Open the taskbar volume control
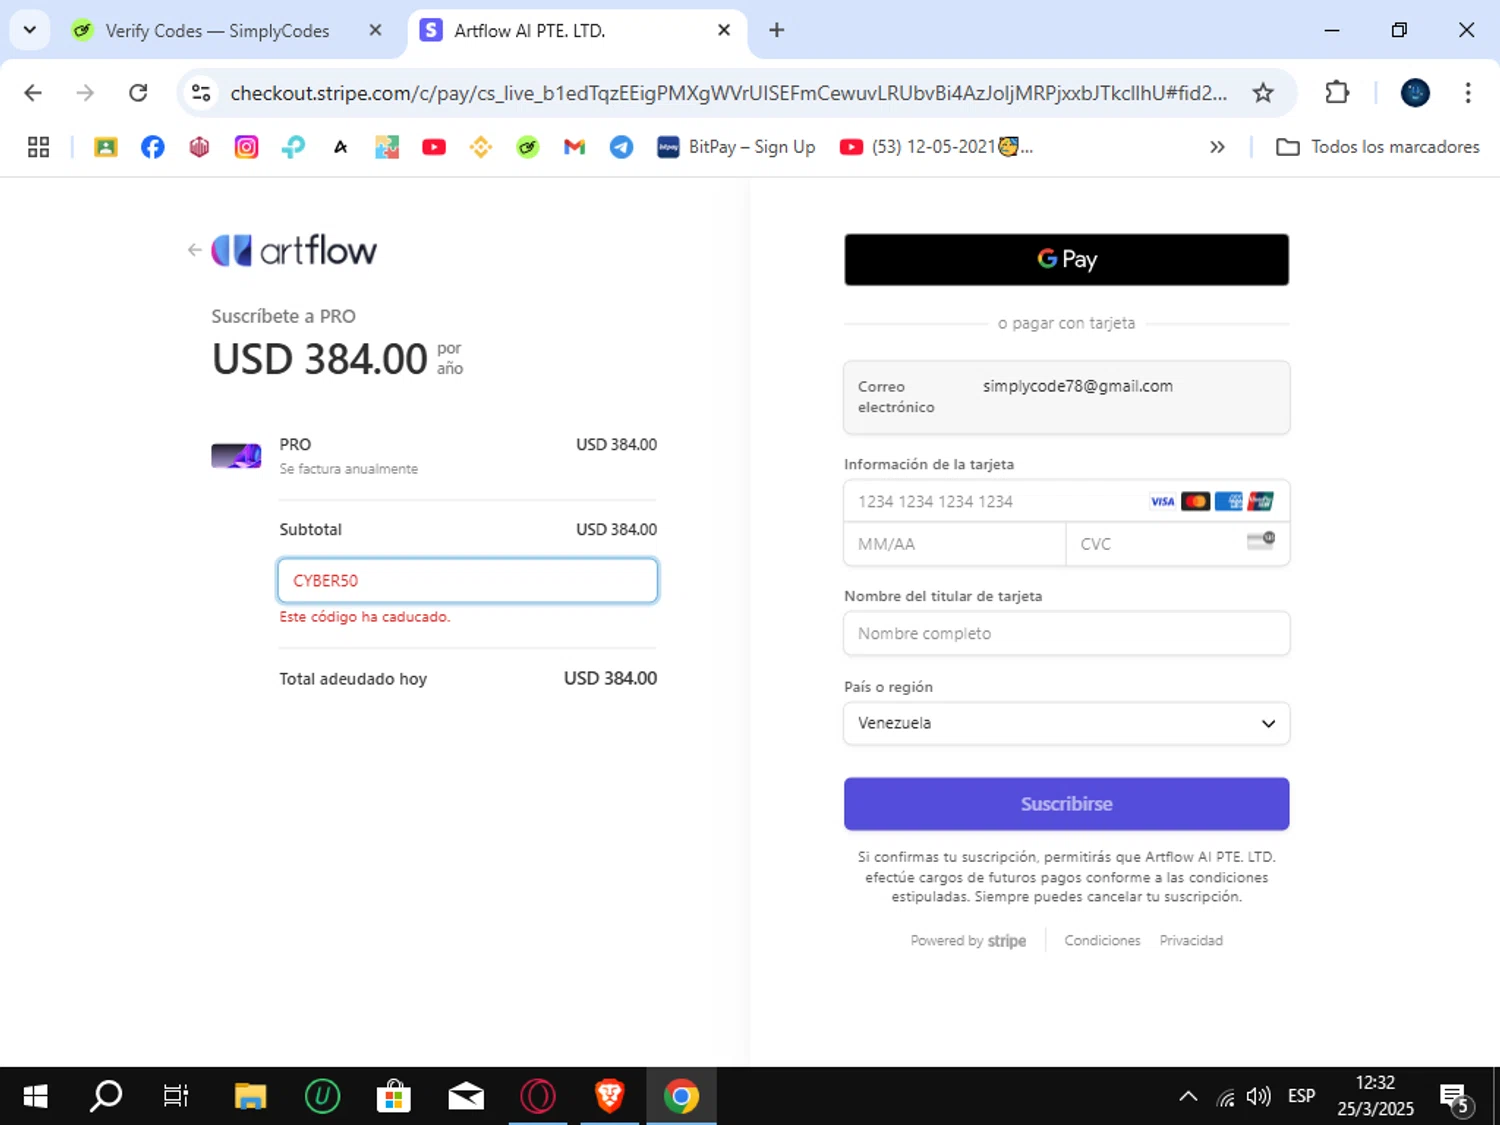 tap(1258, 1096)
